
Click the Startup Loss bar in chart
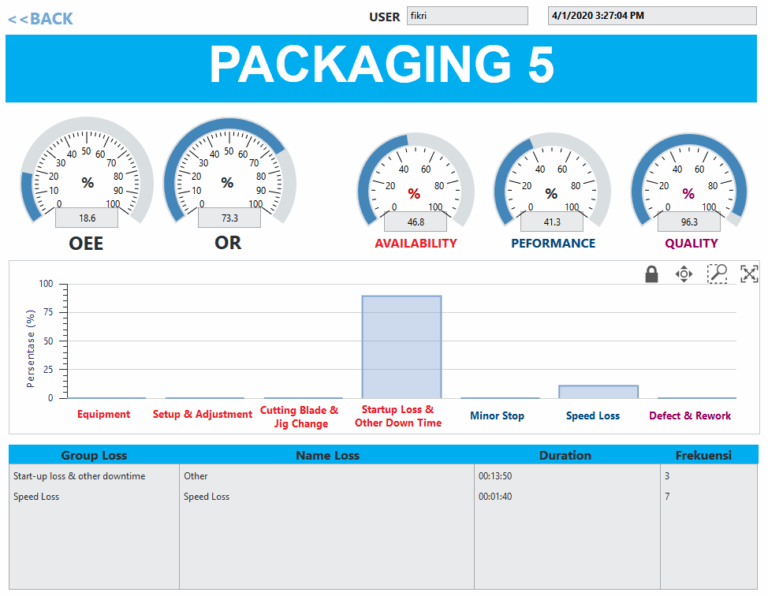click(401, 346)
